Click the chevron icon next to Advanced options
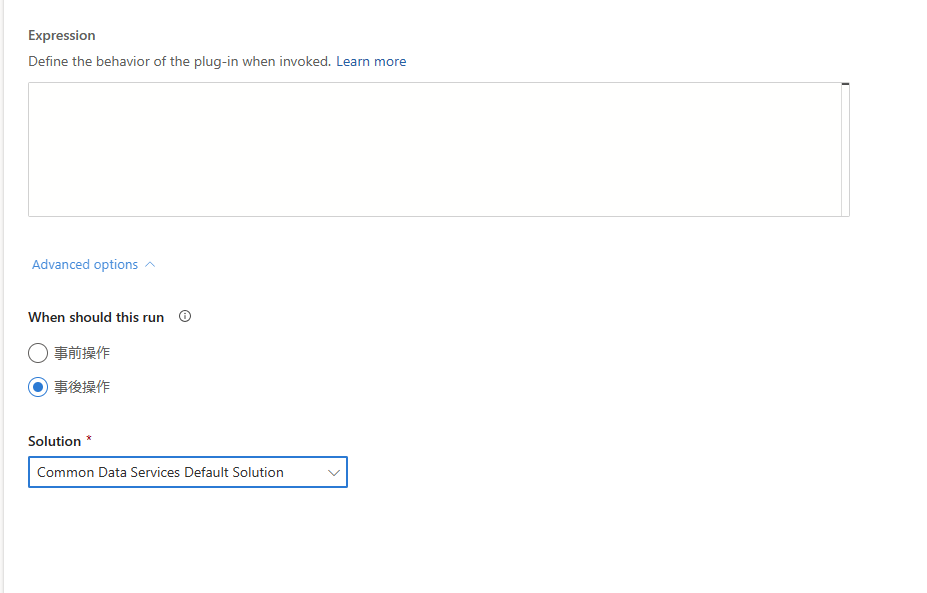The height and width of the screenshot is (593, 927). click(150, 265)
